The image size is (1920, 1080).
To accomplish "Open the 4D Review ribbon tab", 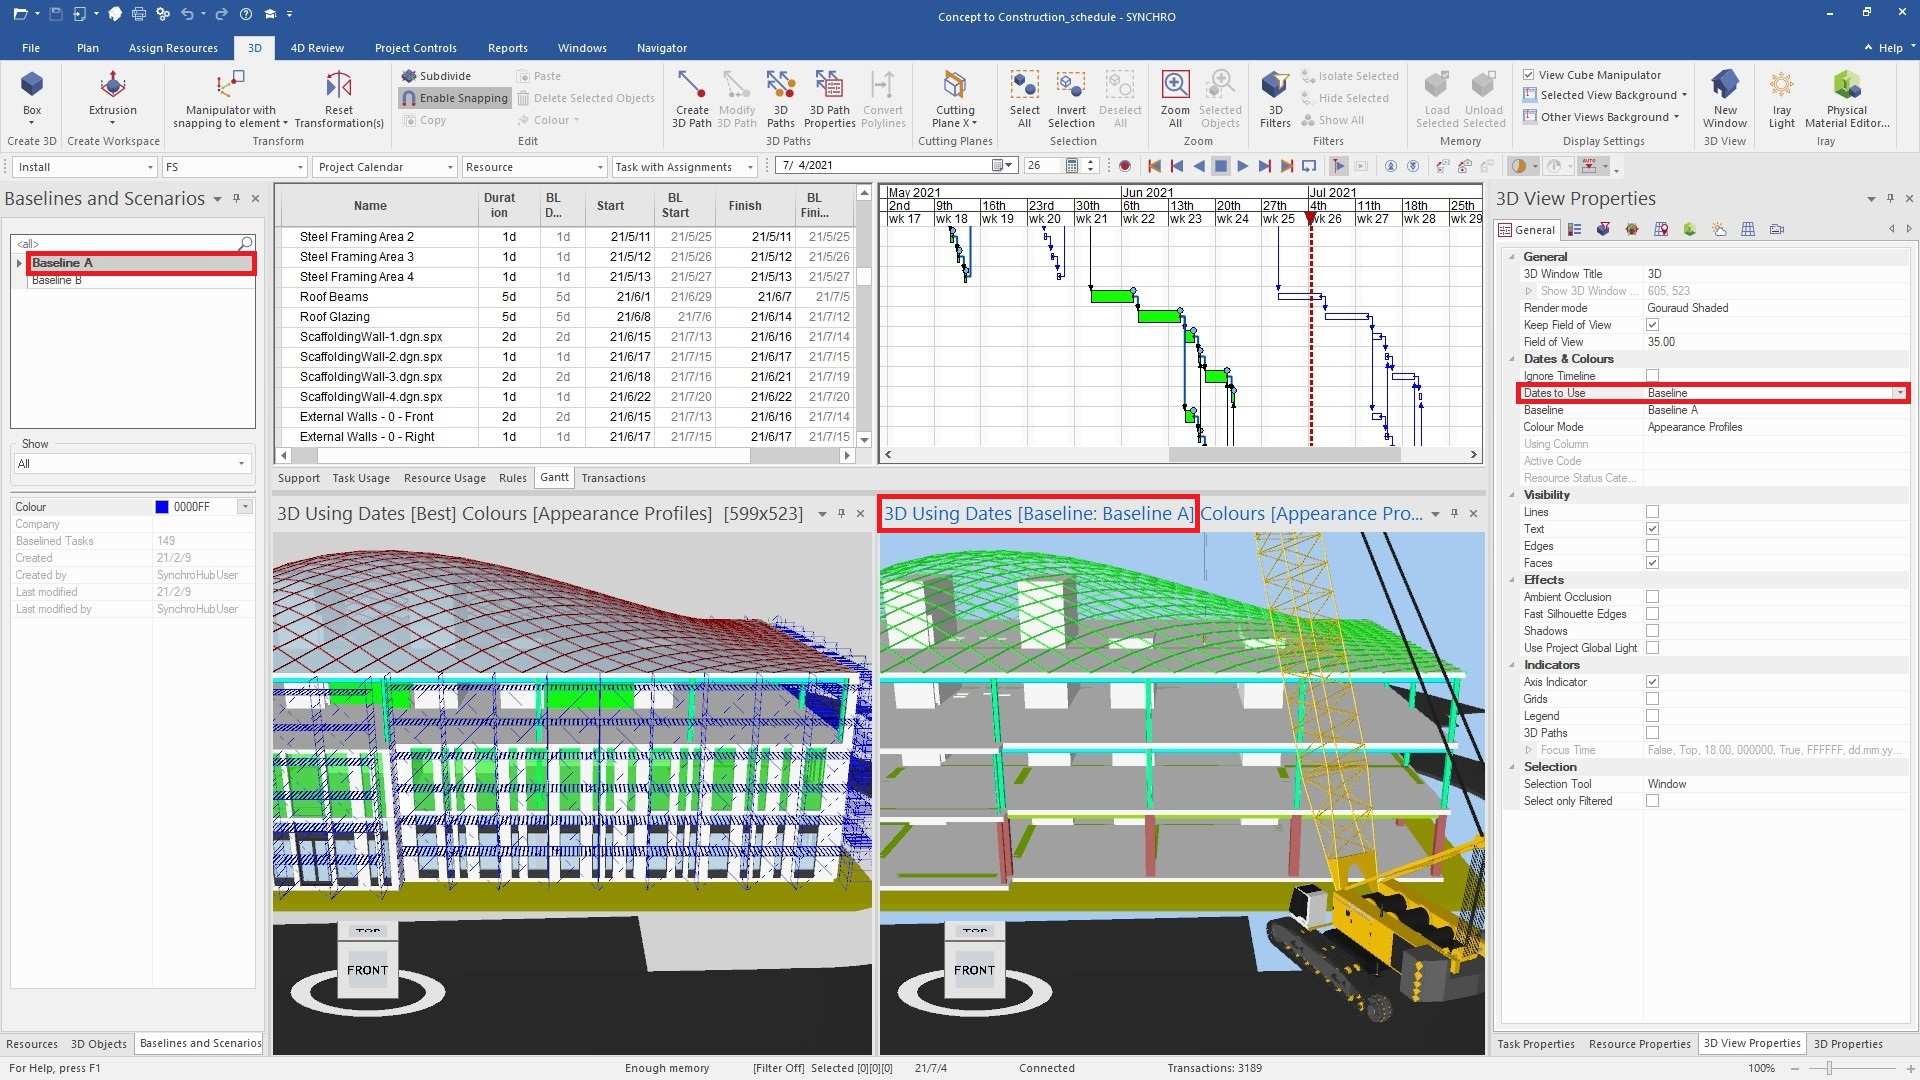I will 317,48.
